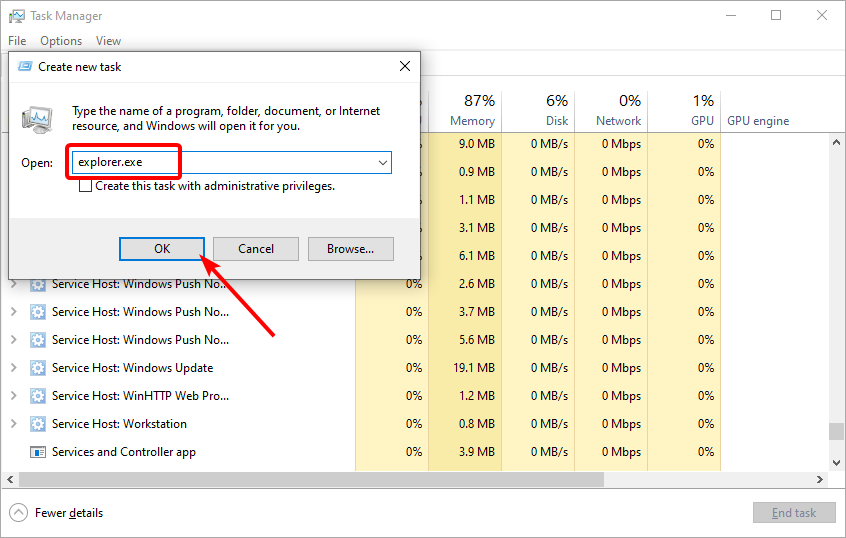This screenshot has height=538, width=846.
Task: Click the GPU engine column header
Action: 758,121
